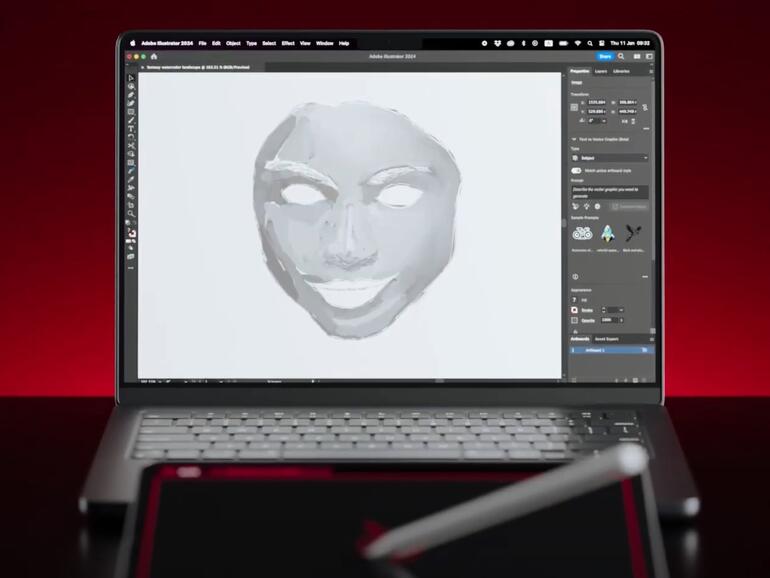This screenshot has width=770, height=578.
Task: Select the Selection arrow tool
Action: (131, 78)
